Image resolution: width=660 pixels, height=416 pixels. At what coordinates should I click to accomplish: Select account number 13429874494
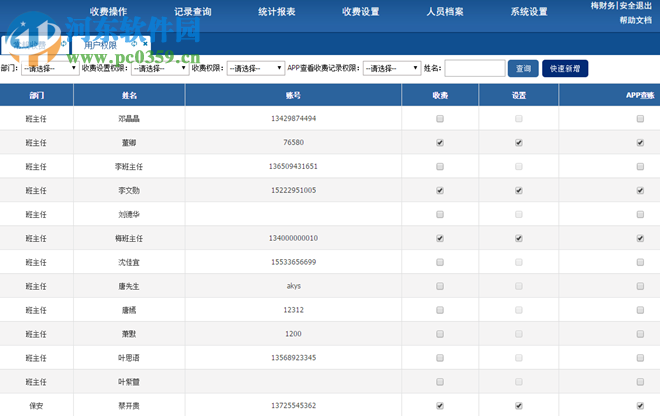tap(293, 119)
